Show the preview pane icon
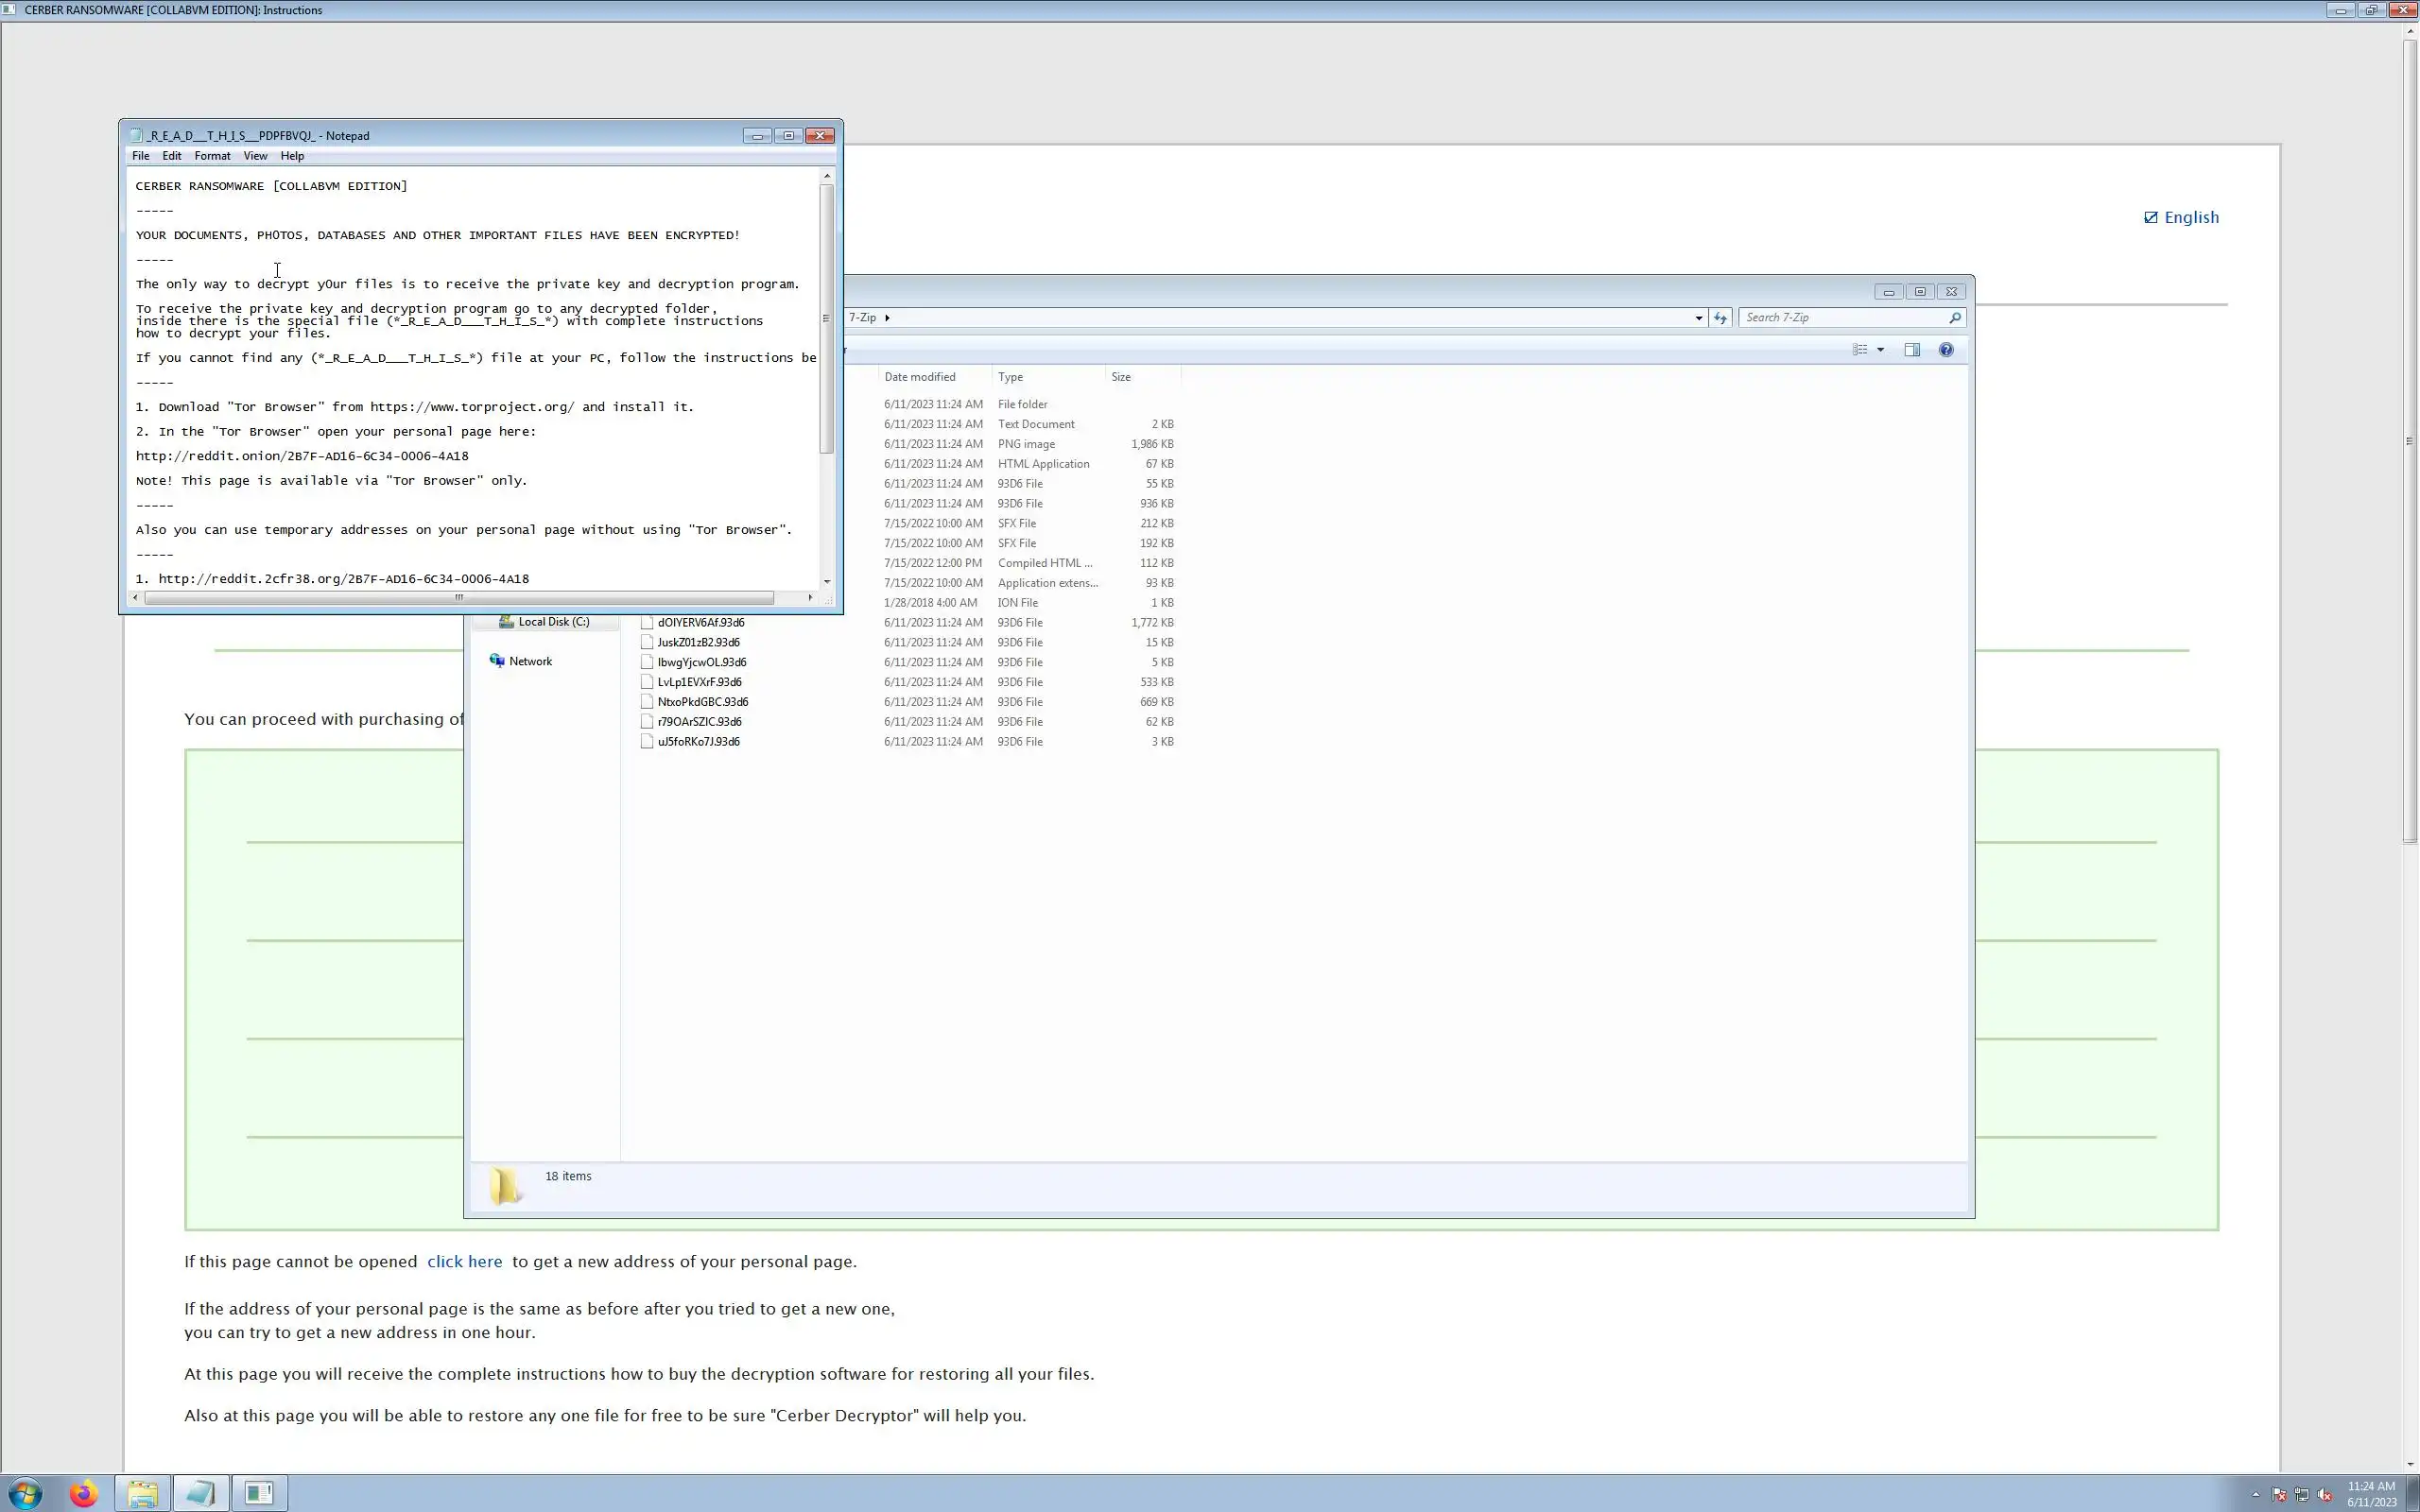This screenshot has height=1512, width=2420. (x=1911, y=350)
